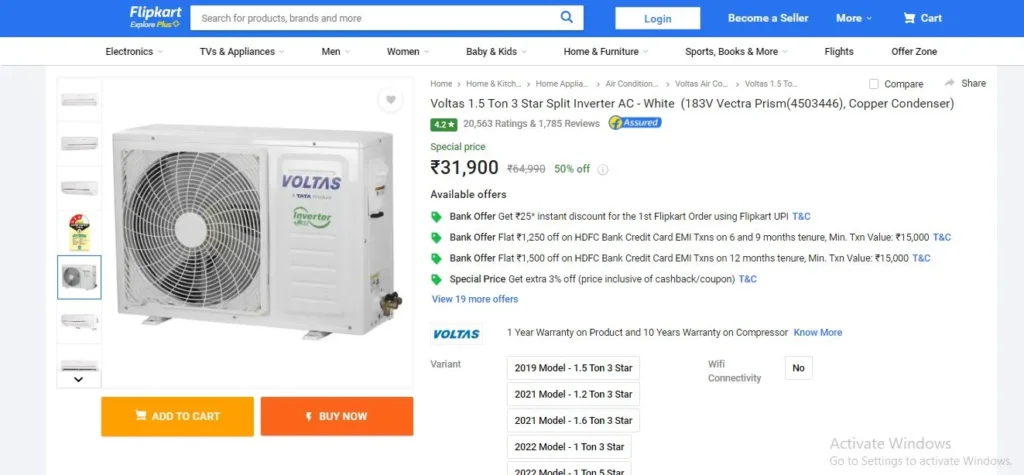Screen dimensions: 1024x475
Task: Show more thumbnails with down chevron
Action: [x=79, y=379]
